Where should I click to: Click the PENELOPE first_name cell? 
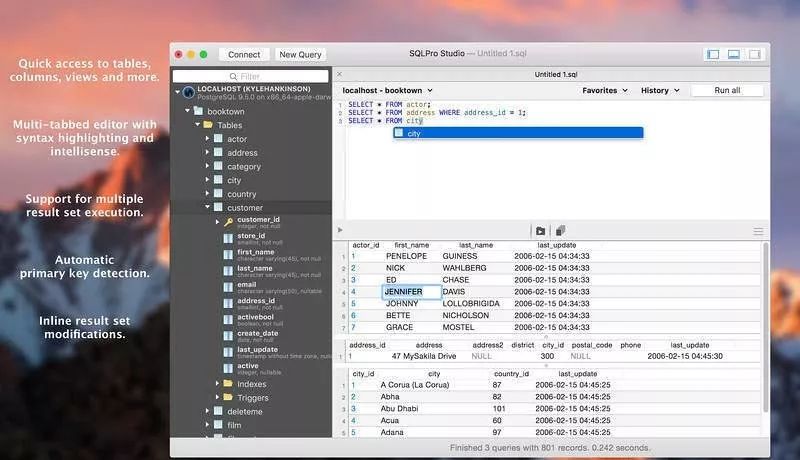pos(406,256)
